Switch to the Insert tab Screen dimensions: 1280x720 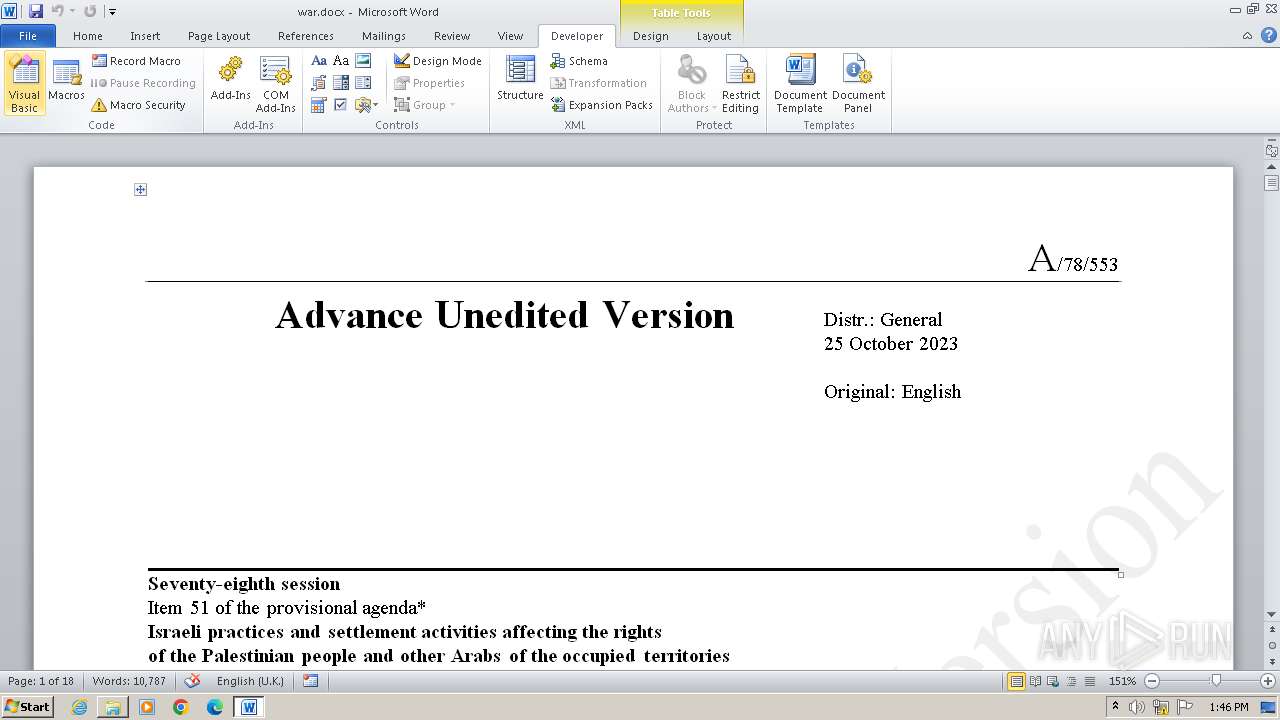(x=145, y=36)
